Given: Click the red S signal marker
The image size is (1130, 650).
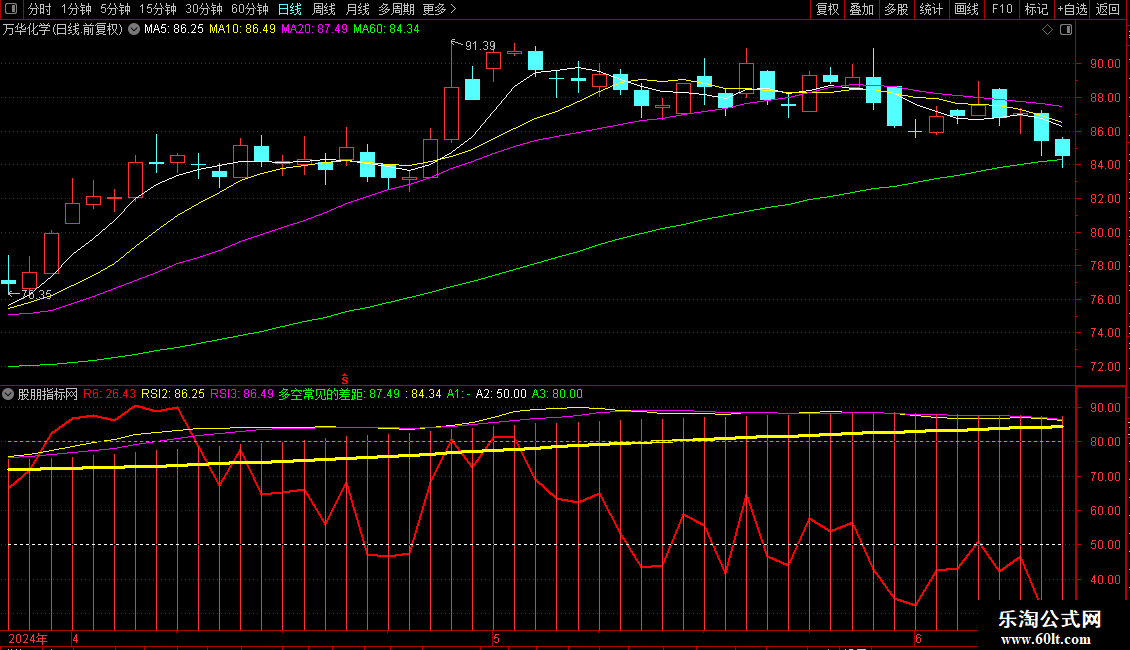Looking at the screenshot, I should pyautogui.click(x=344, y=378).
